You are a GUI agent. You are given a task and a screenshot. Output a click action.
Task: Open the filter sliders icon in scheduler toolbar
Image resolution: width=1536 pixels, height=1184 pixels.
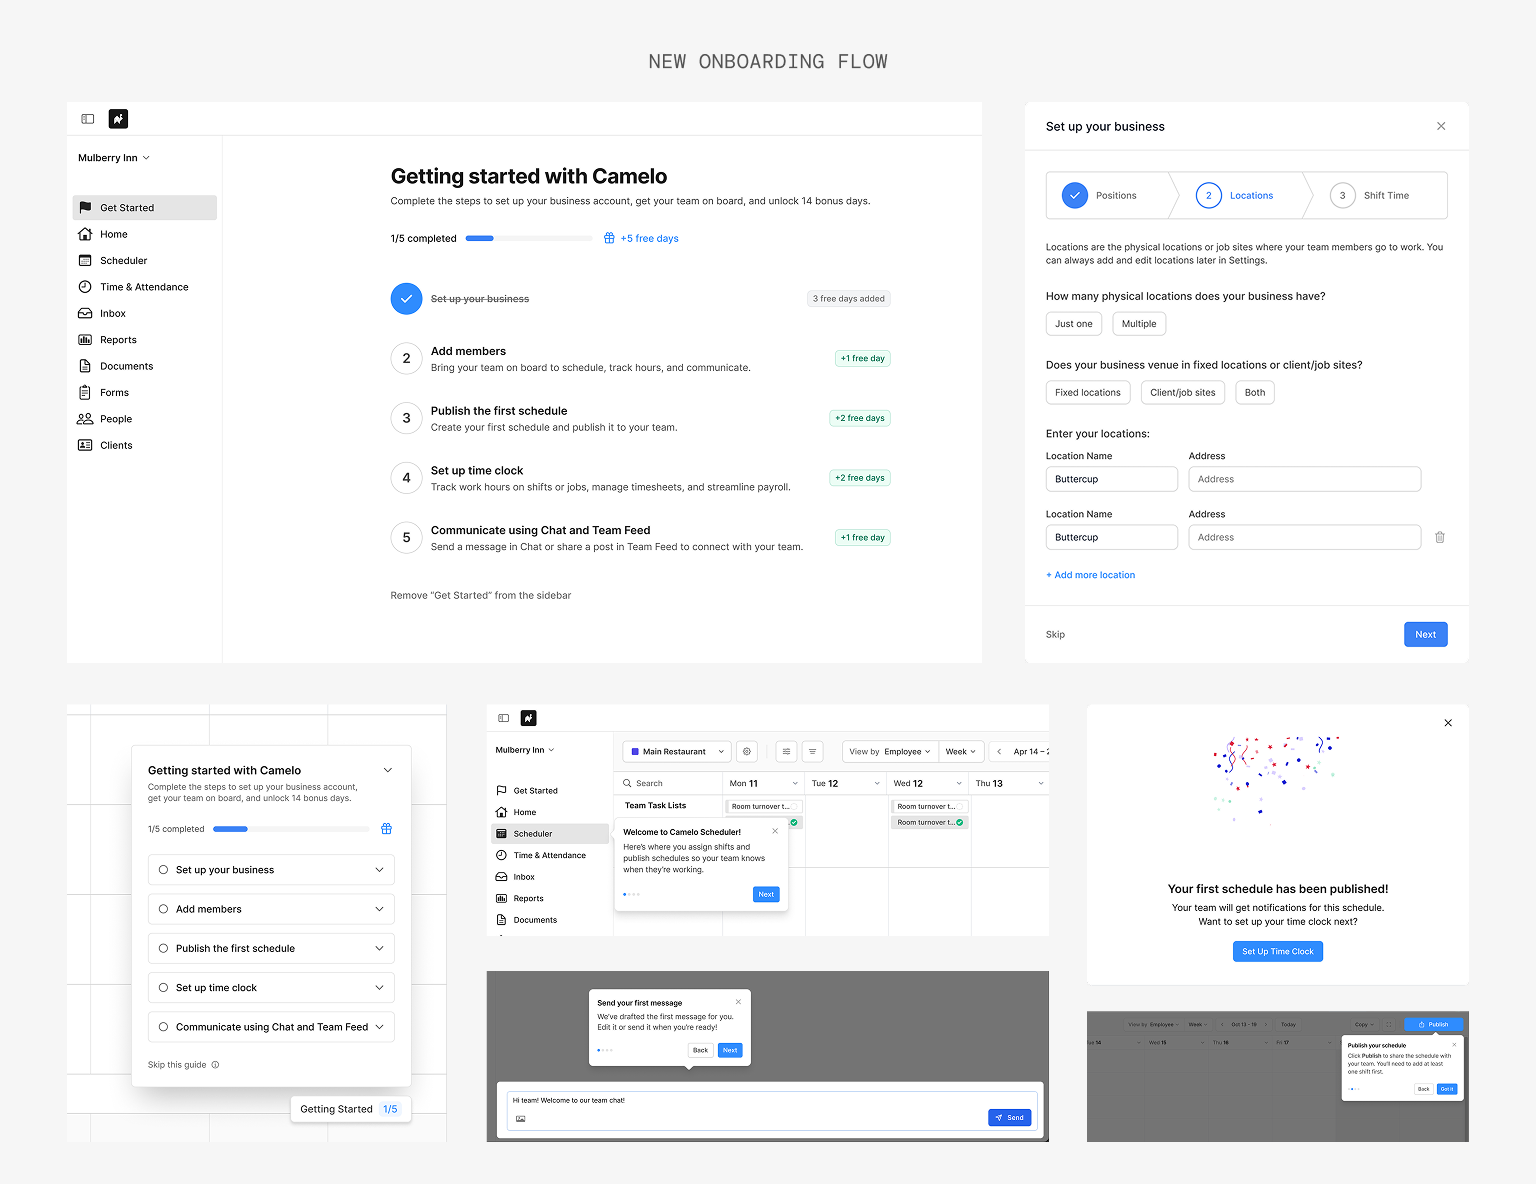click(x=786, y=751)
